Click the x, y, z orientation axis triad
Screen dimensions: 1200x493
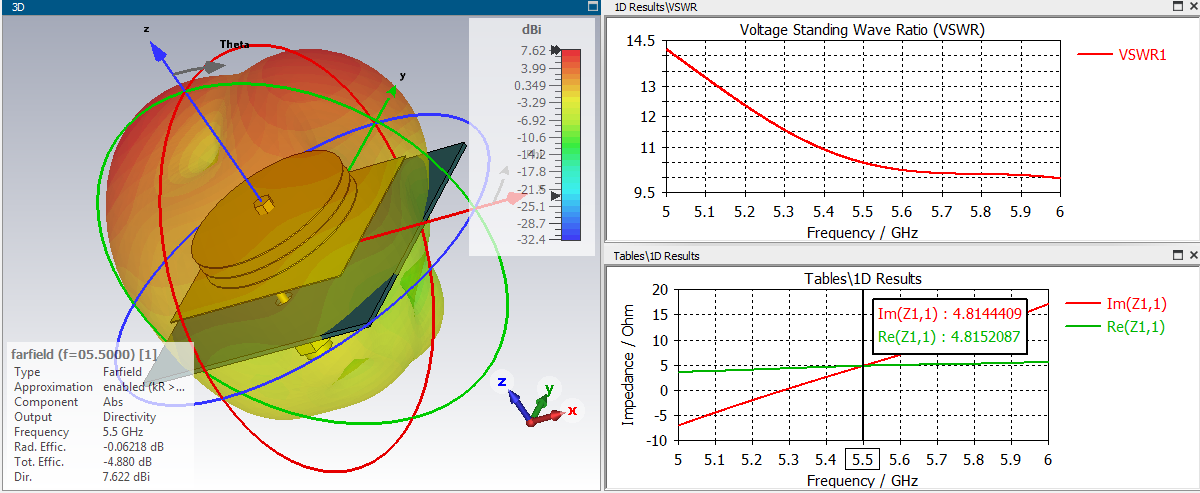[x=537, y=400]
